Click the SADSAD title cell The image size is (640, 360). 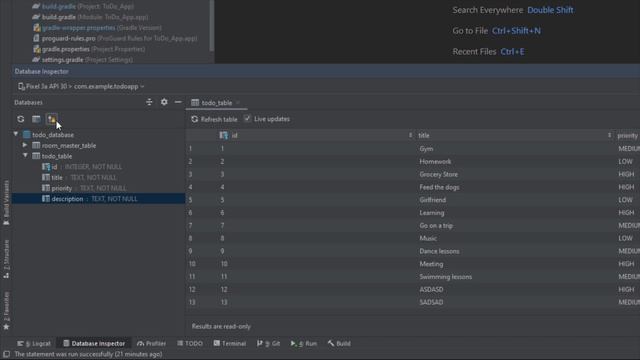click(431, 302)
